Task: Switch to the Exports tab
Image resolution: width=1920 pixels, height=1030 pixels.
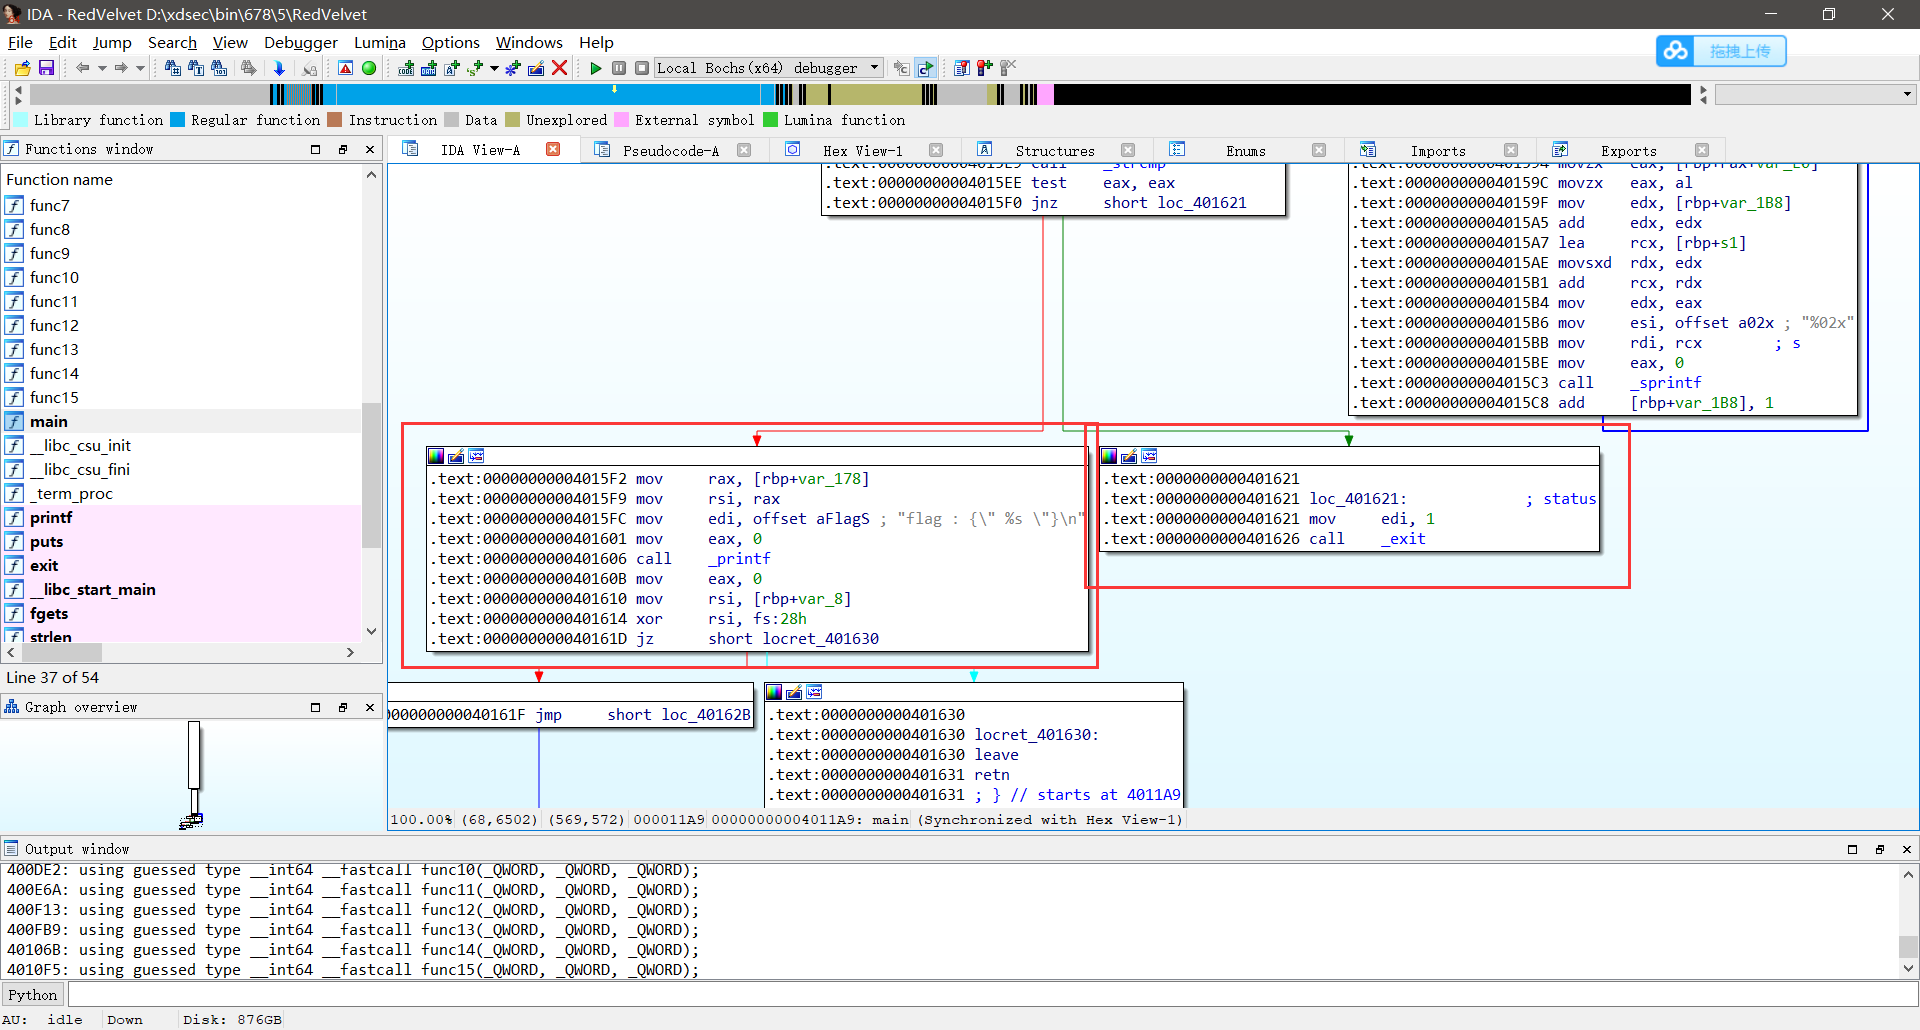Action: coord(1628,150)
